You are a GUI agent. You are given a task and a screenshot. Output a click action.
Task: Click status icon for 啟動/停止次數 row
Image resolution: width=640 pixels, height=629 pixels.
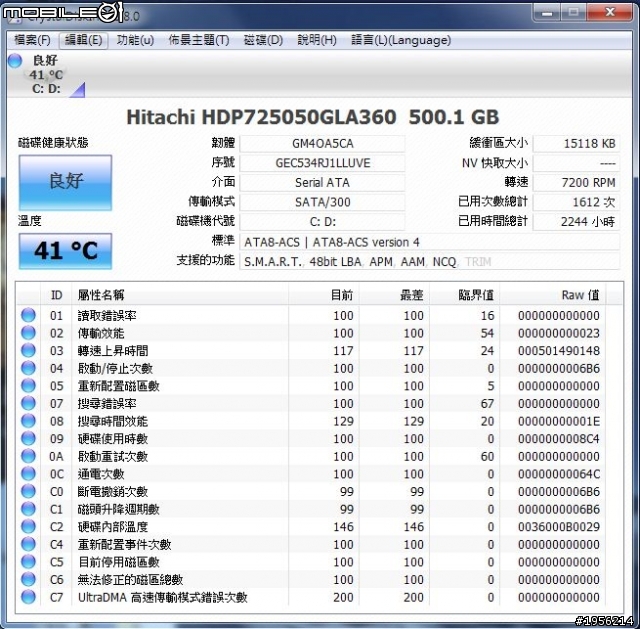click(x=28, y=368)
